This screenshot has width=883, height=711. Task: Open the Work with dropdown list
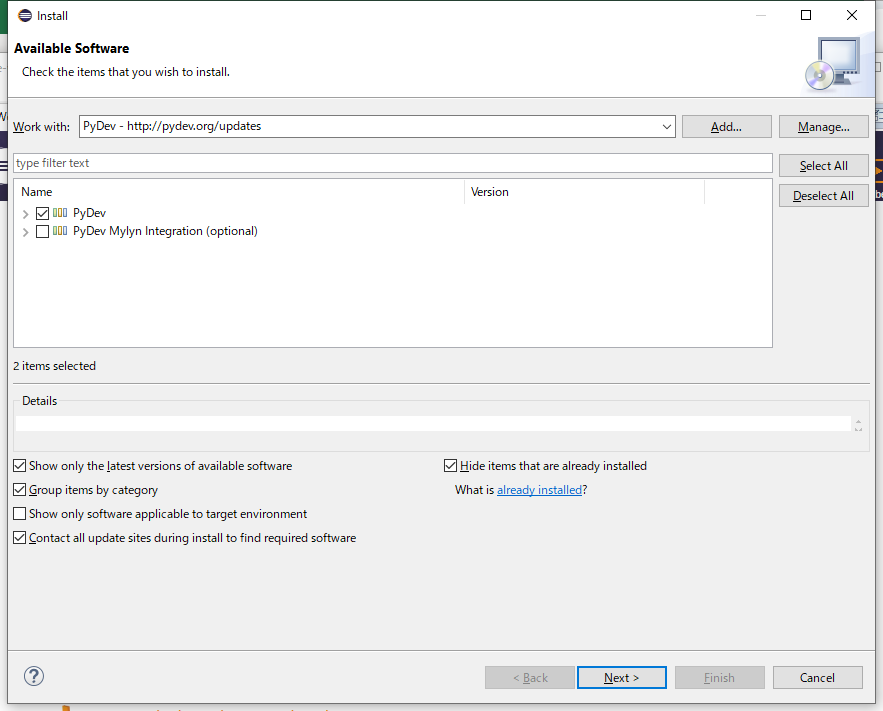pos(667,127)
